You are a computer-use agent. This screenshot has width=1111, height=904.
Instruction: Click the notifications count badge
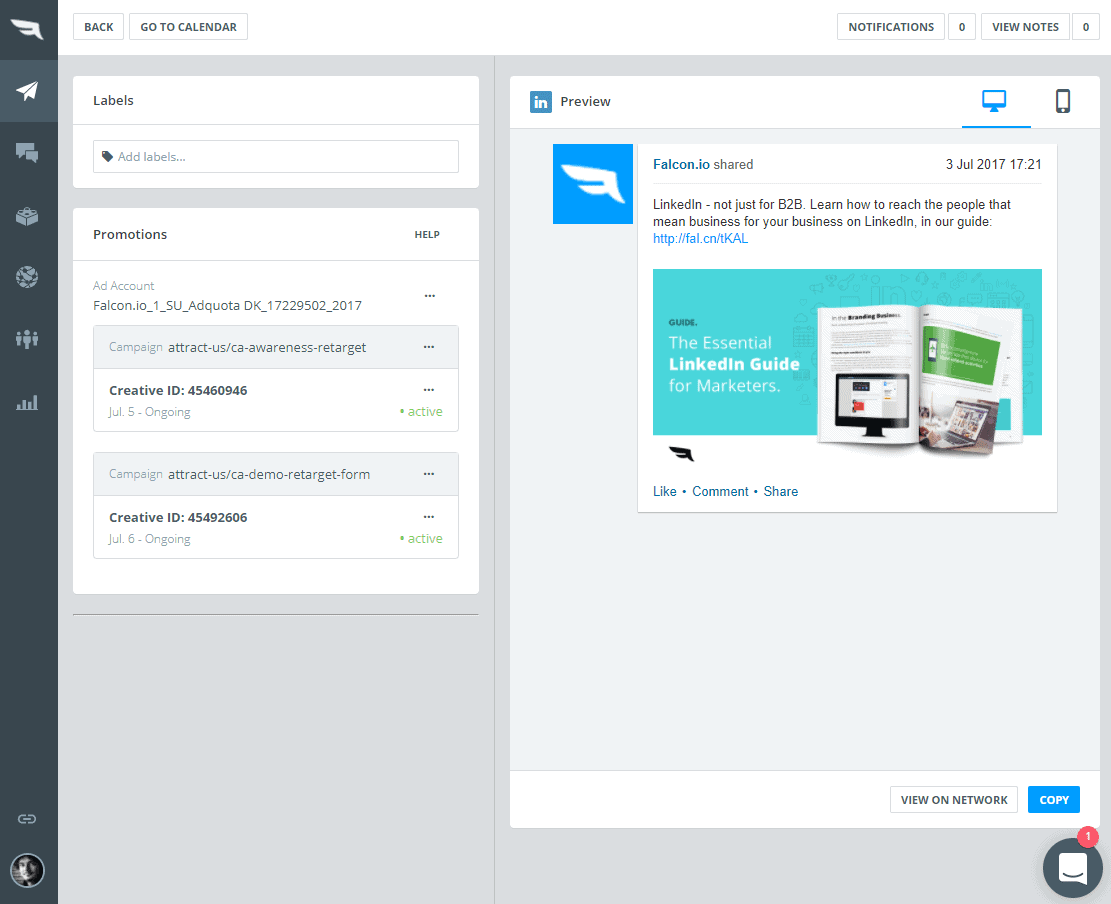tap(961, 27)
